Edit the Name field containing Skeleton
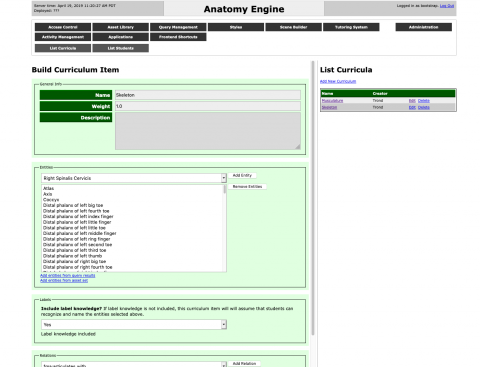 coord(208,95)
